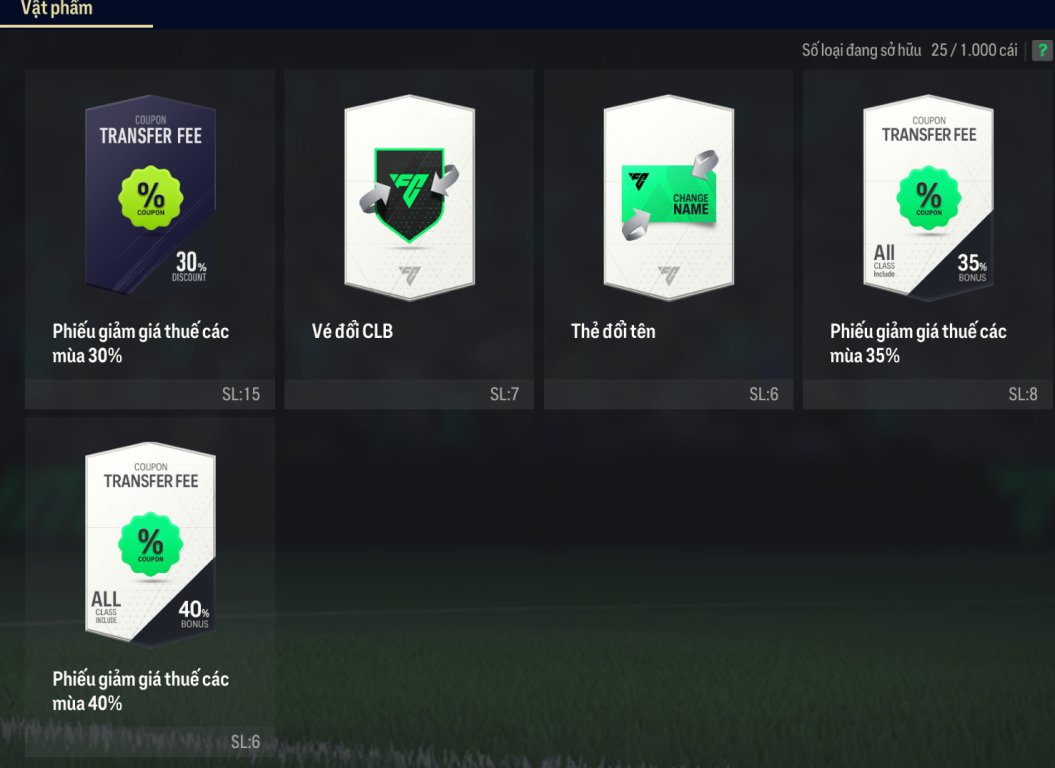The image size is (1055, 768).
Task: Open Phiếu giảm giá thuế các mùa 35% title
Action: (918, 343)
